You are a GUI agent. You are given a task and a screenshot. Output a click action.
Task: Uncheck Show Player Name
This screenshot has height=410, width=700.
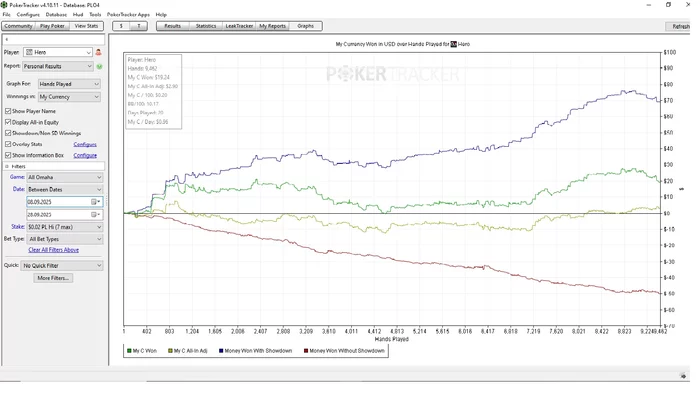pos(8,111)
